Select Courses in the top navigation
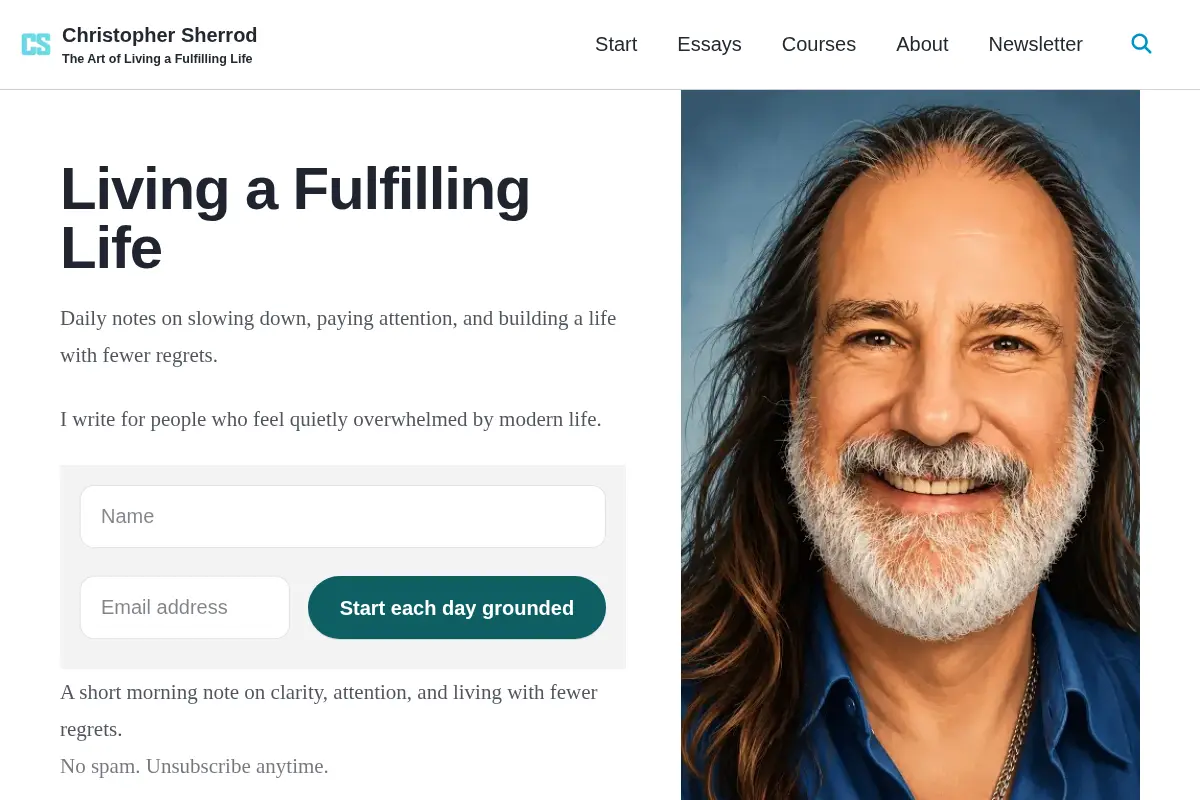The height and width of the screenshot is (800, 1200). (x=819, y=44)
